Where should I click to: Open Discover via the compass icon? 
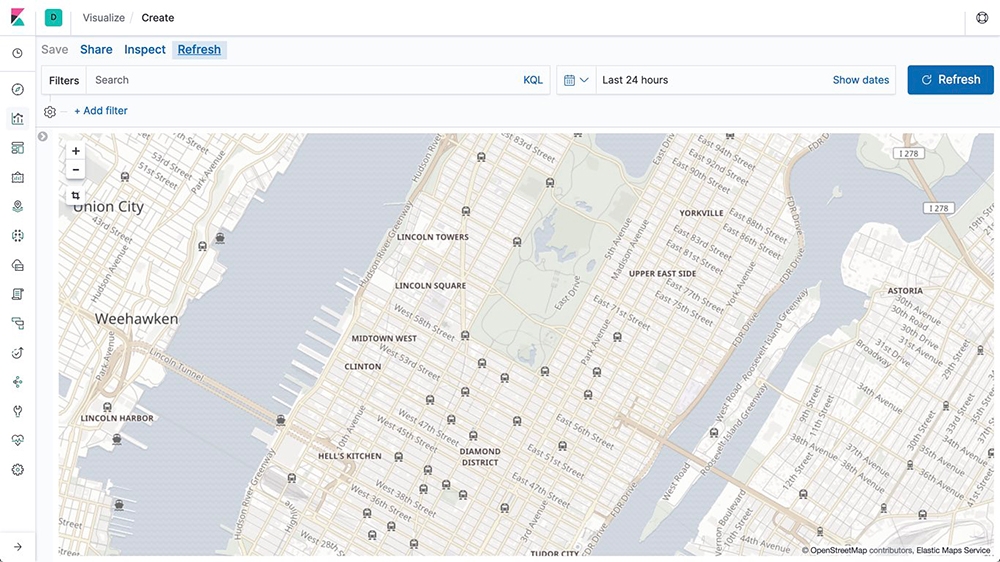coord(18,89)
